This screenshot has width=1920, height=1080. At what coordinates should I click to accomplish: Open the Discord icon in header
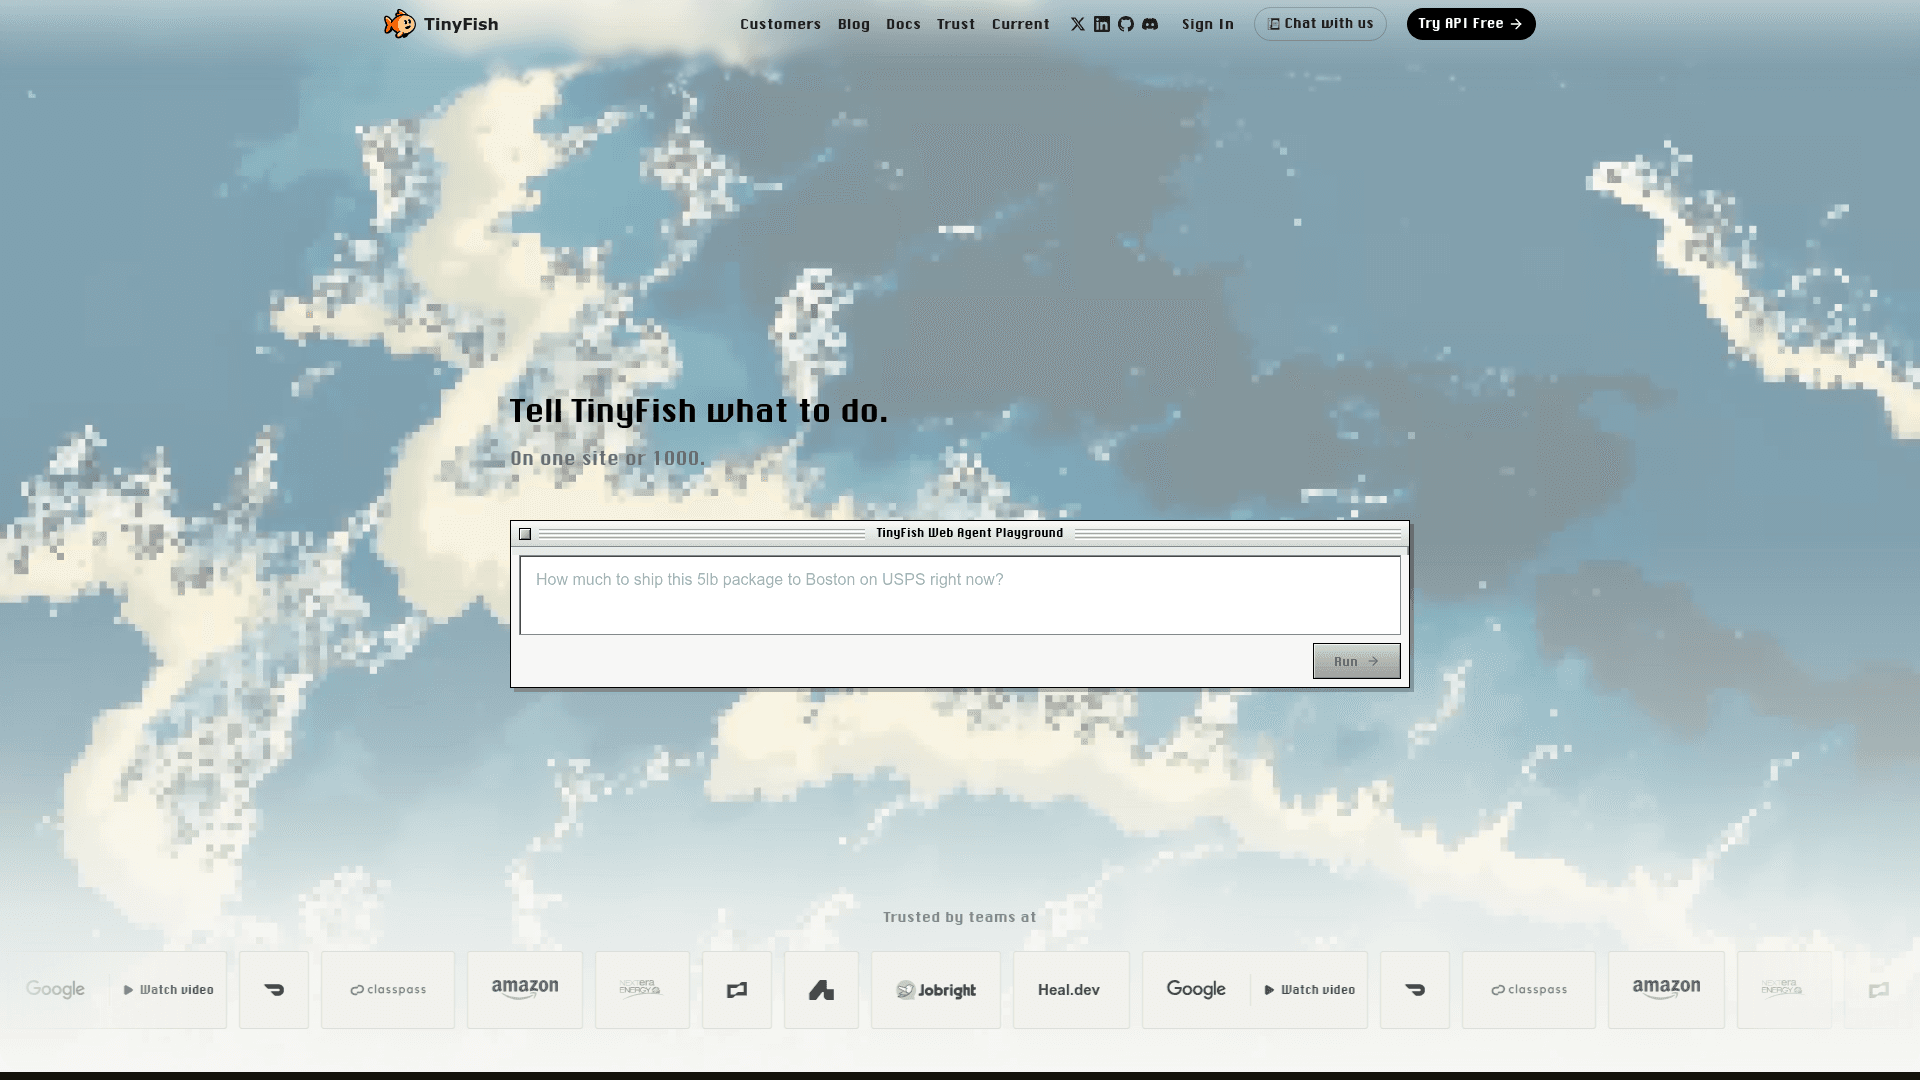click(x=1150, y=24)
